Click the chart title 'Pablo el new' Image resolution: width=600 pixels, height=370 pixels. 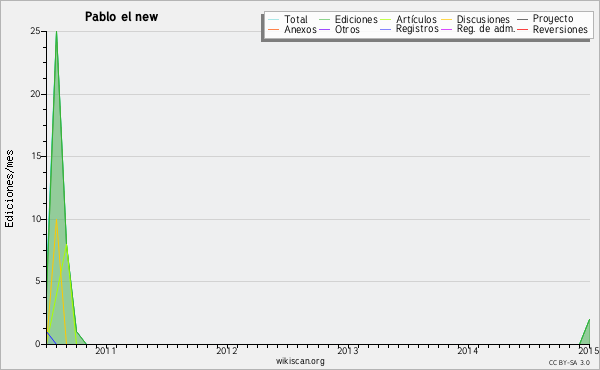[x=121, y=17]
